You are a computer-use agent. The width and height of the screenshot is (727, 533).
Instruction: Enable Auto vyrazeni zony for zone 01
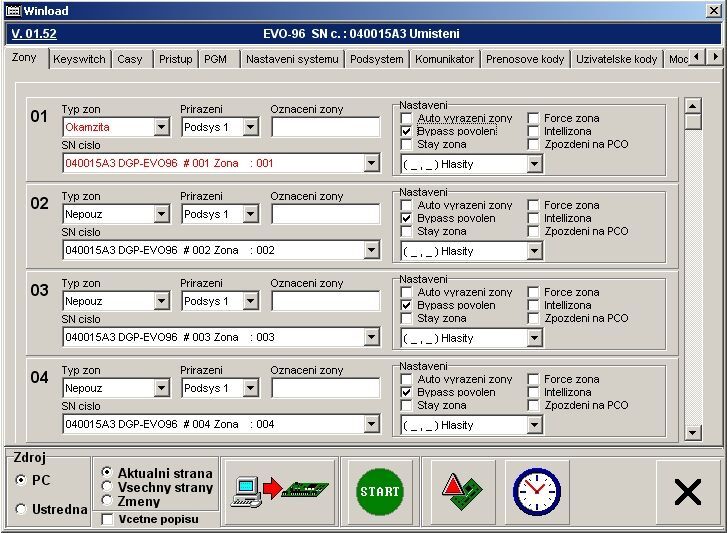pos(407,118)
